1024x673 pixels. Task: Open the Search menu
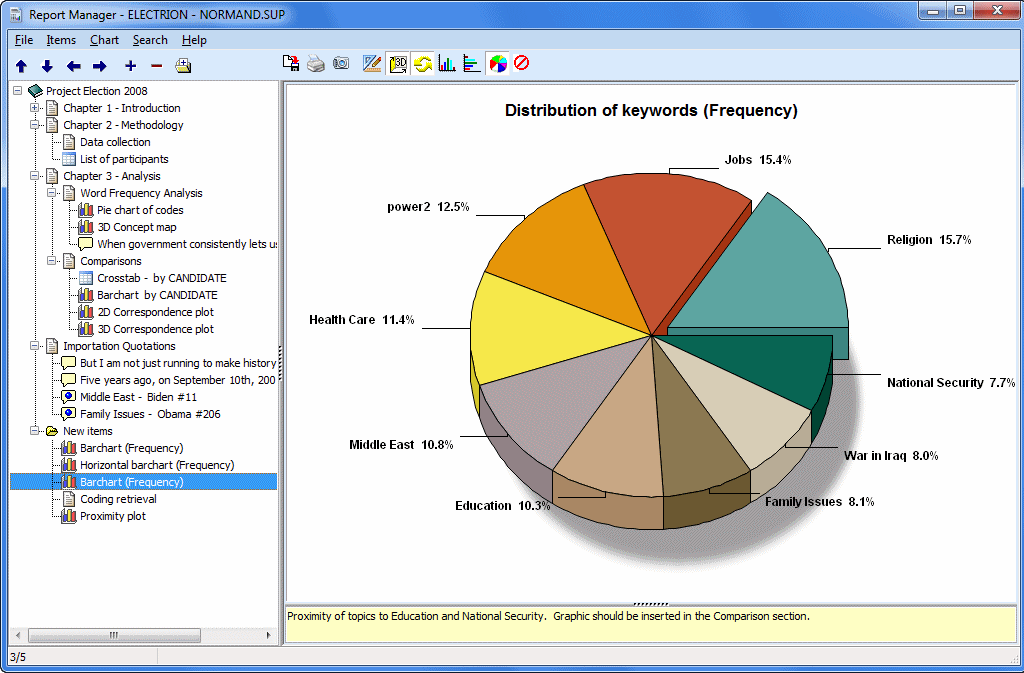pos(150,40)
